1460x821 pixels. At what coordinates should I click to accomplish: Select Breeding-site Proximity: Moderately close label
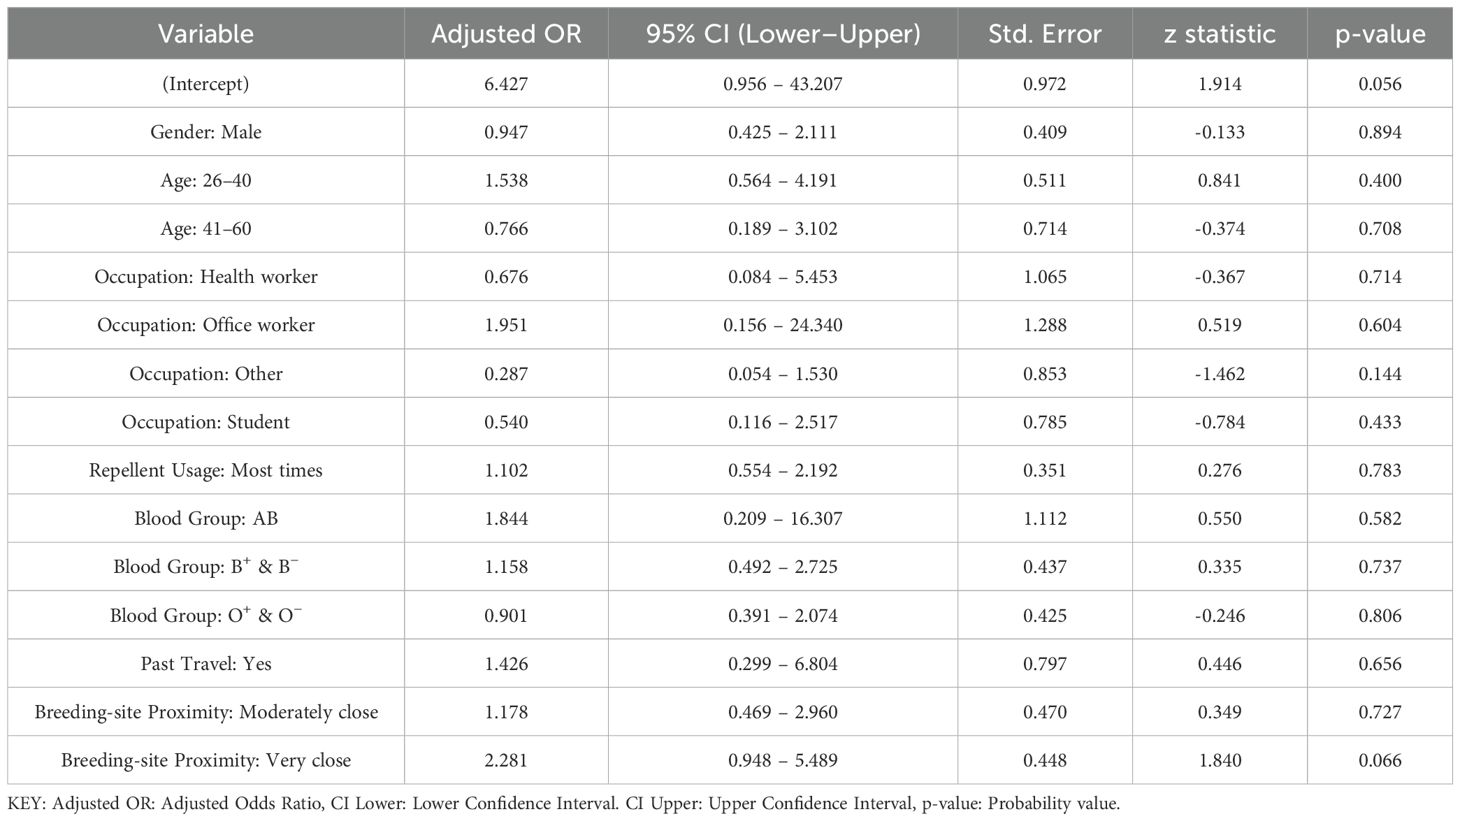pyautogui.click(x=206, y=712)
